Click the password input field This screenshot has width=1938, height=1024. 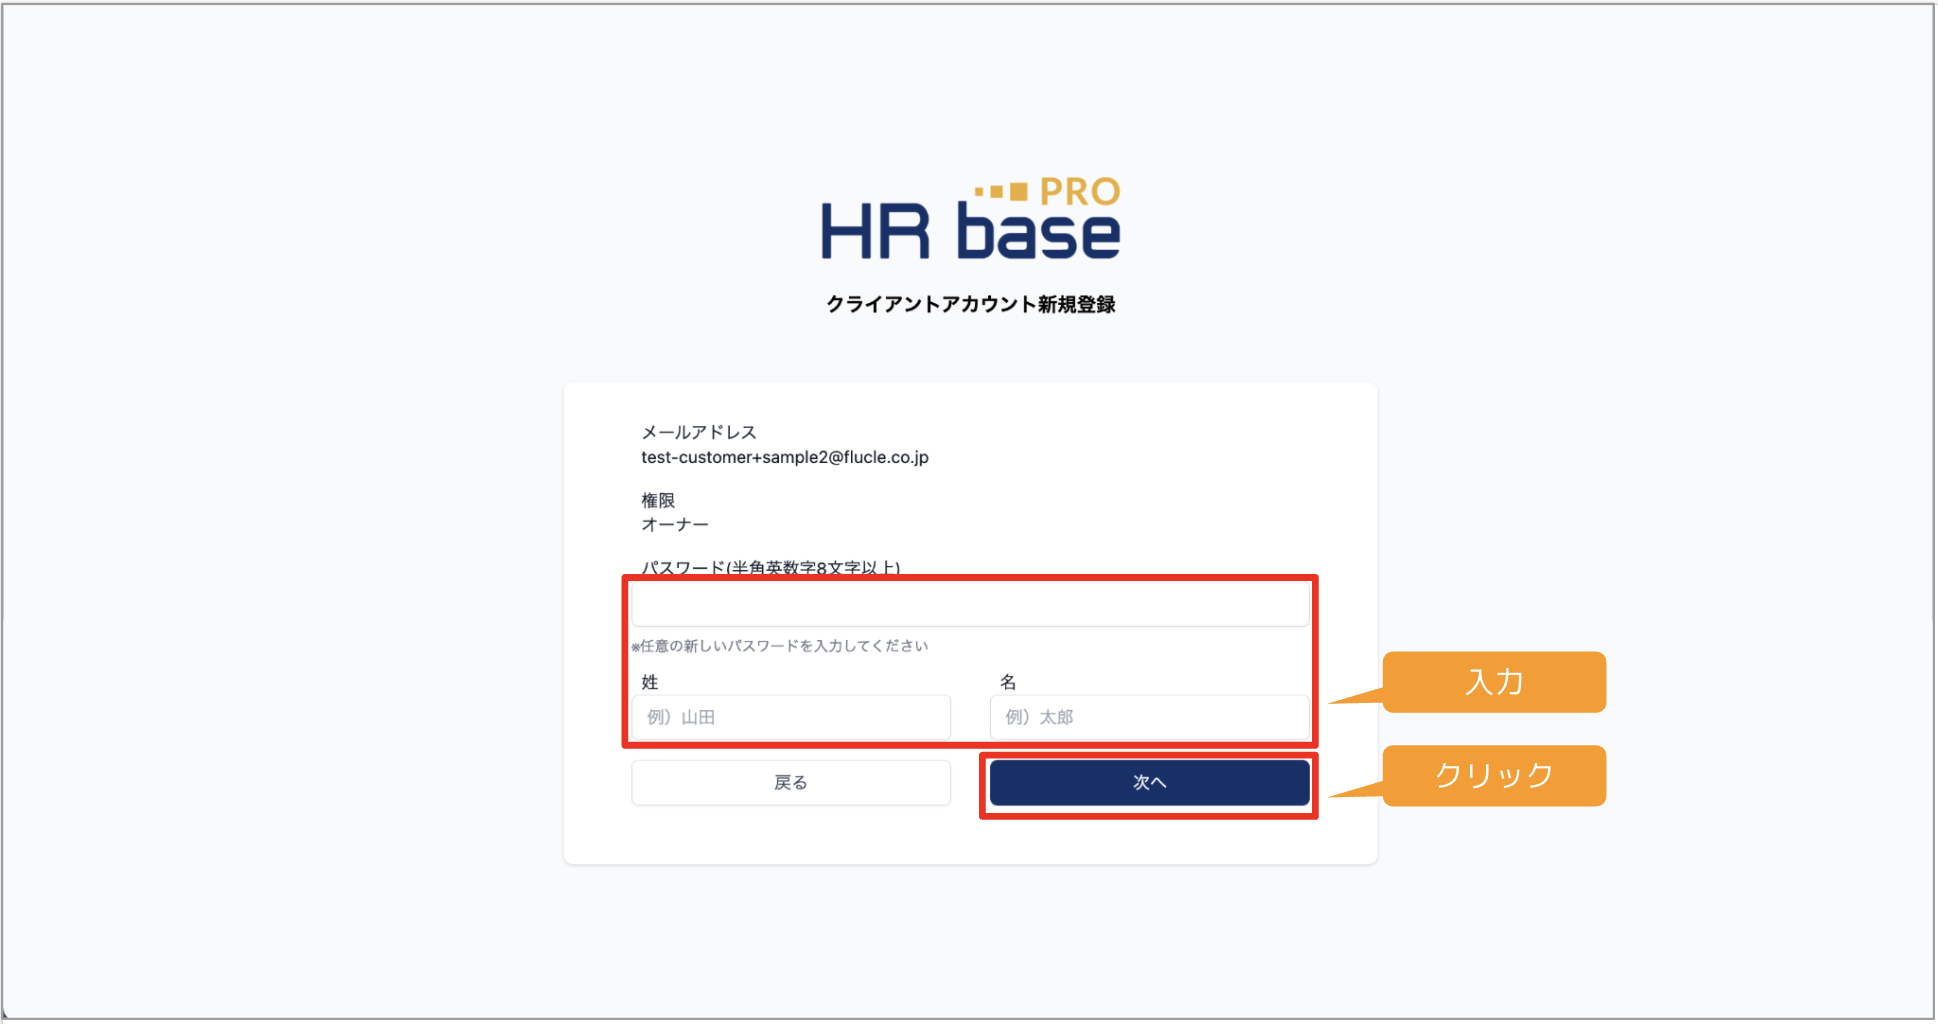pos(970,604)
